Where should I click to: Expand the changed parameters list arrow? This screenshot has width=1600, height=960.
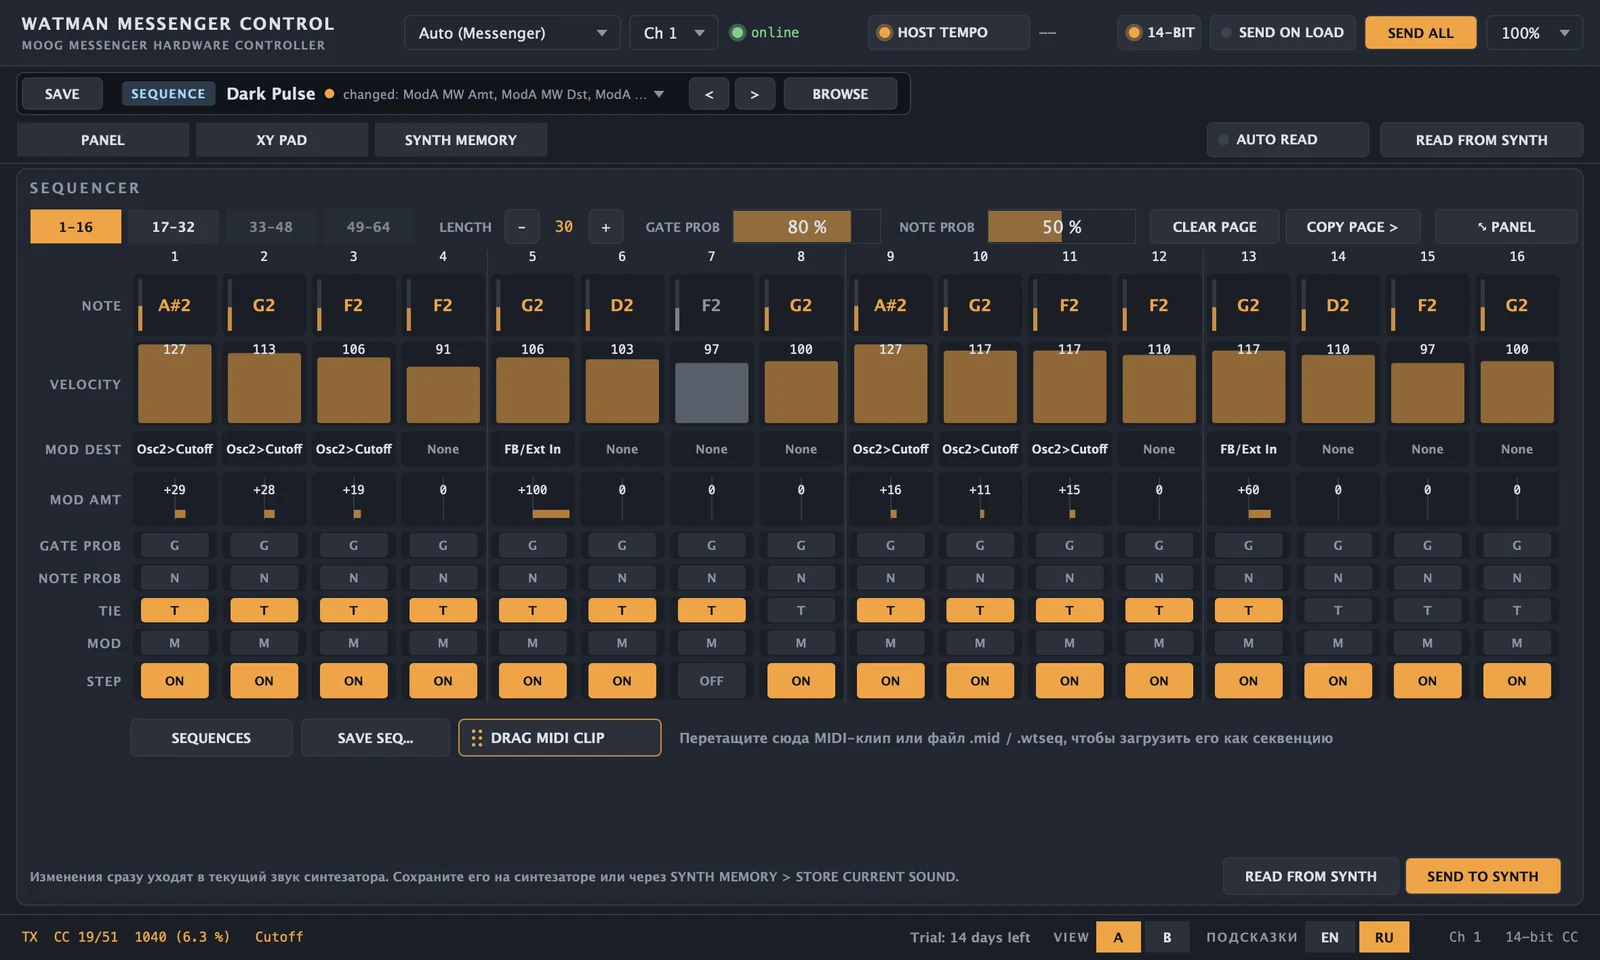tap(659, 94)
